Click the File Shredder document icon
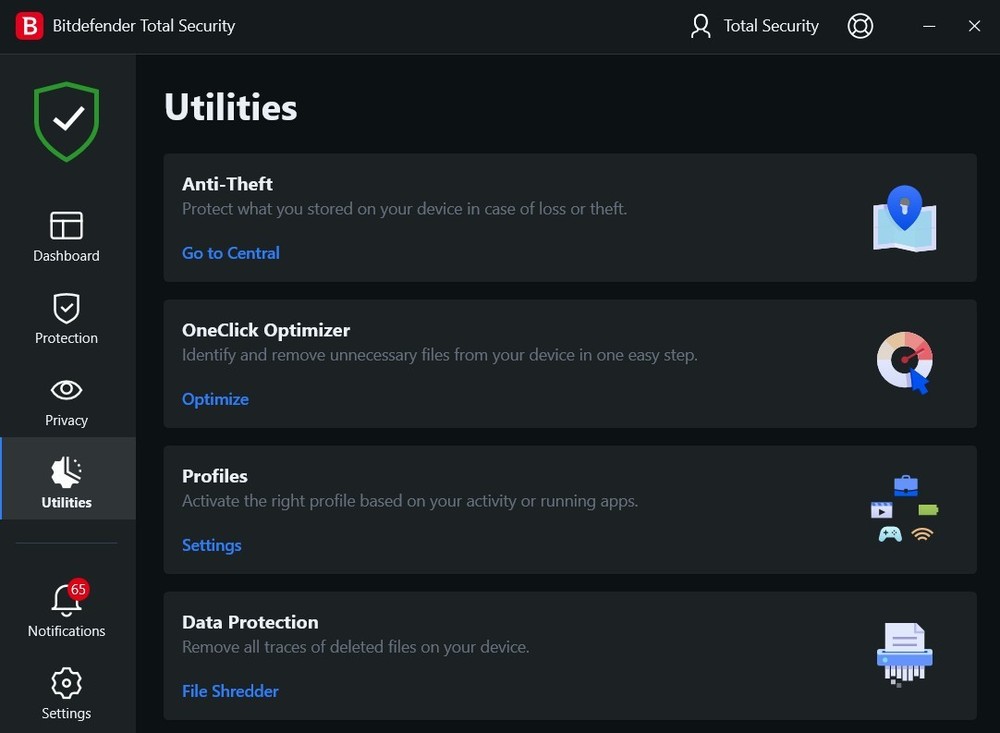Image resolution: width=1000 pixels, height=733 pixels. (x=903, y=655)
